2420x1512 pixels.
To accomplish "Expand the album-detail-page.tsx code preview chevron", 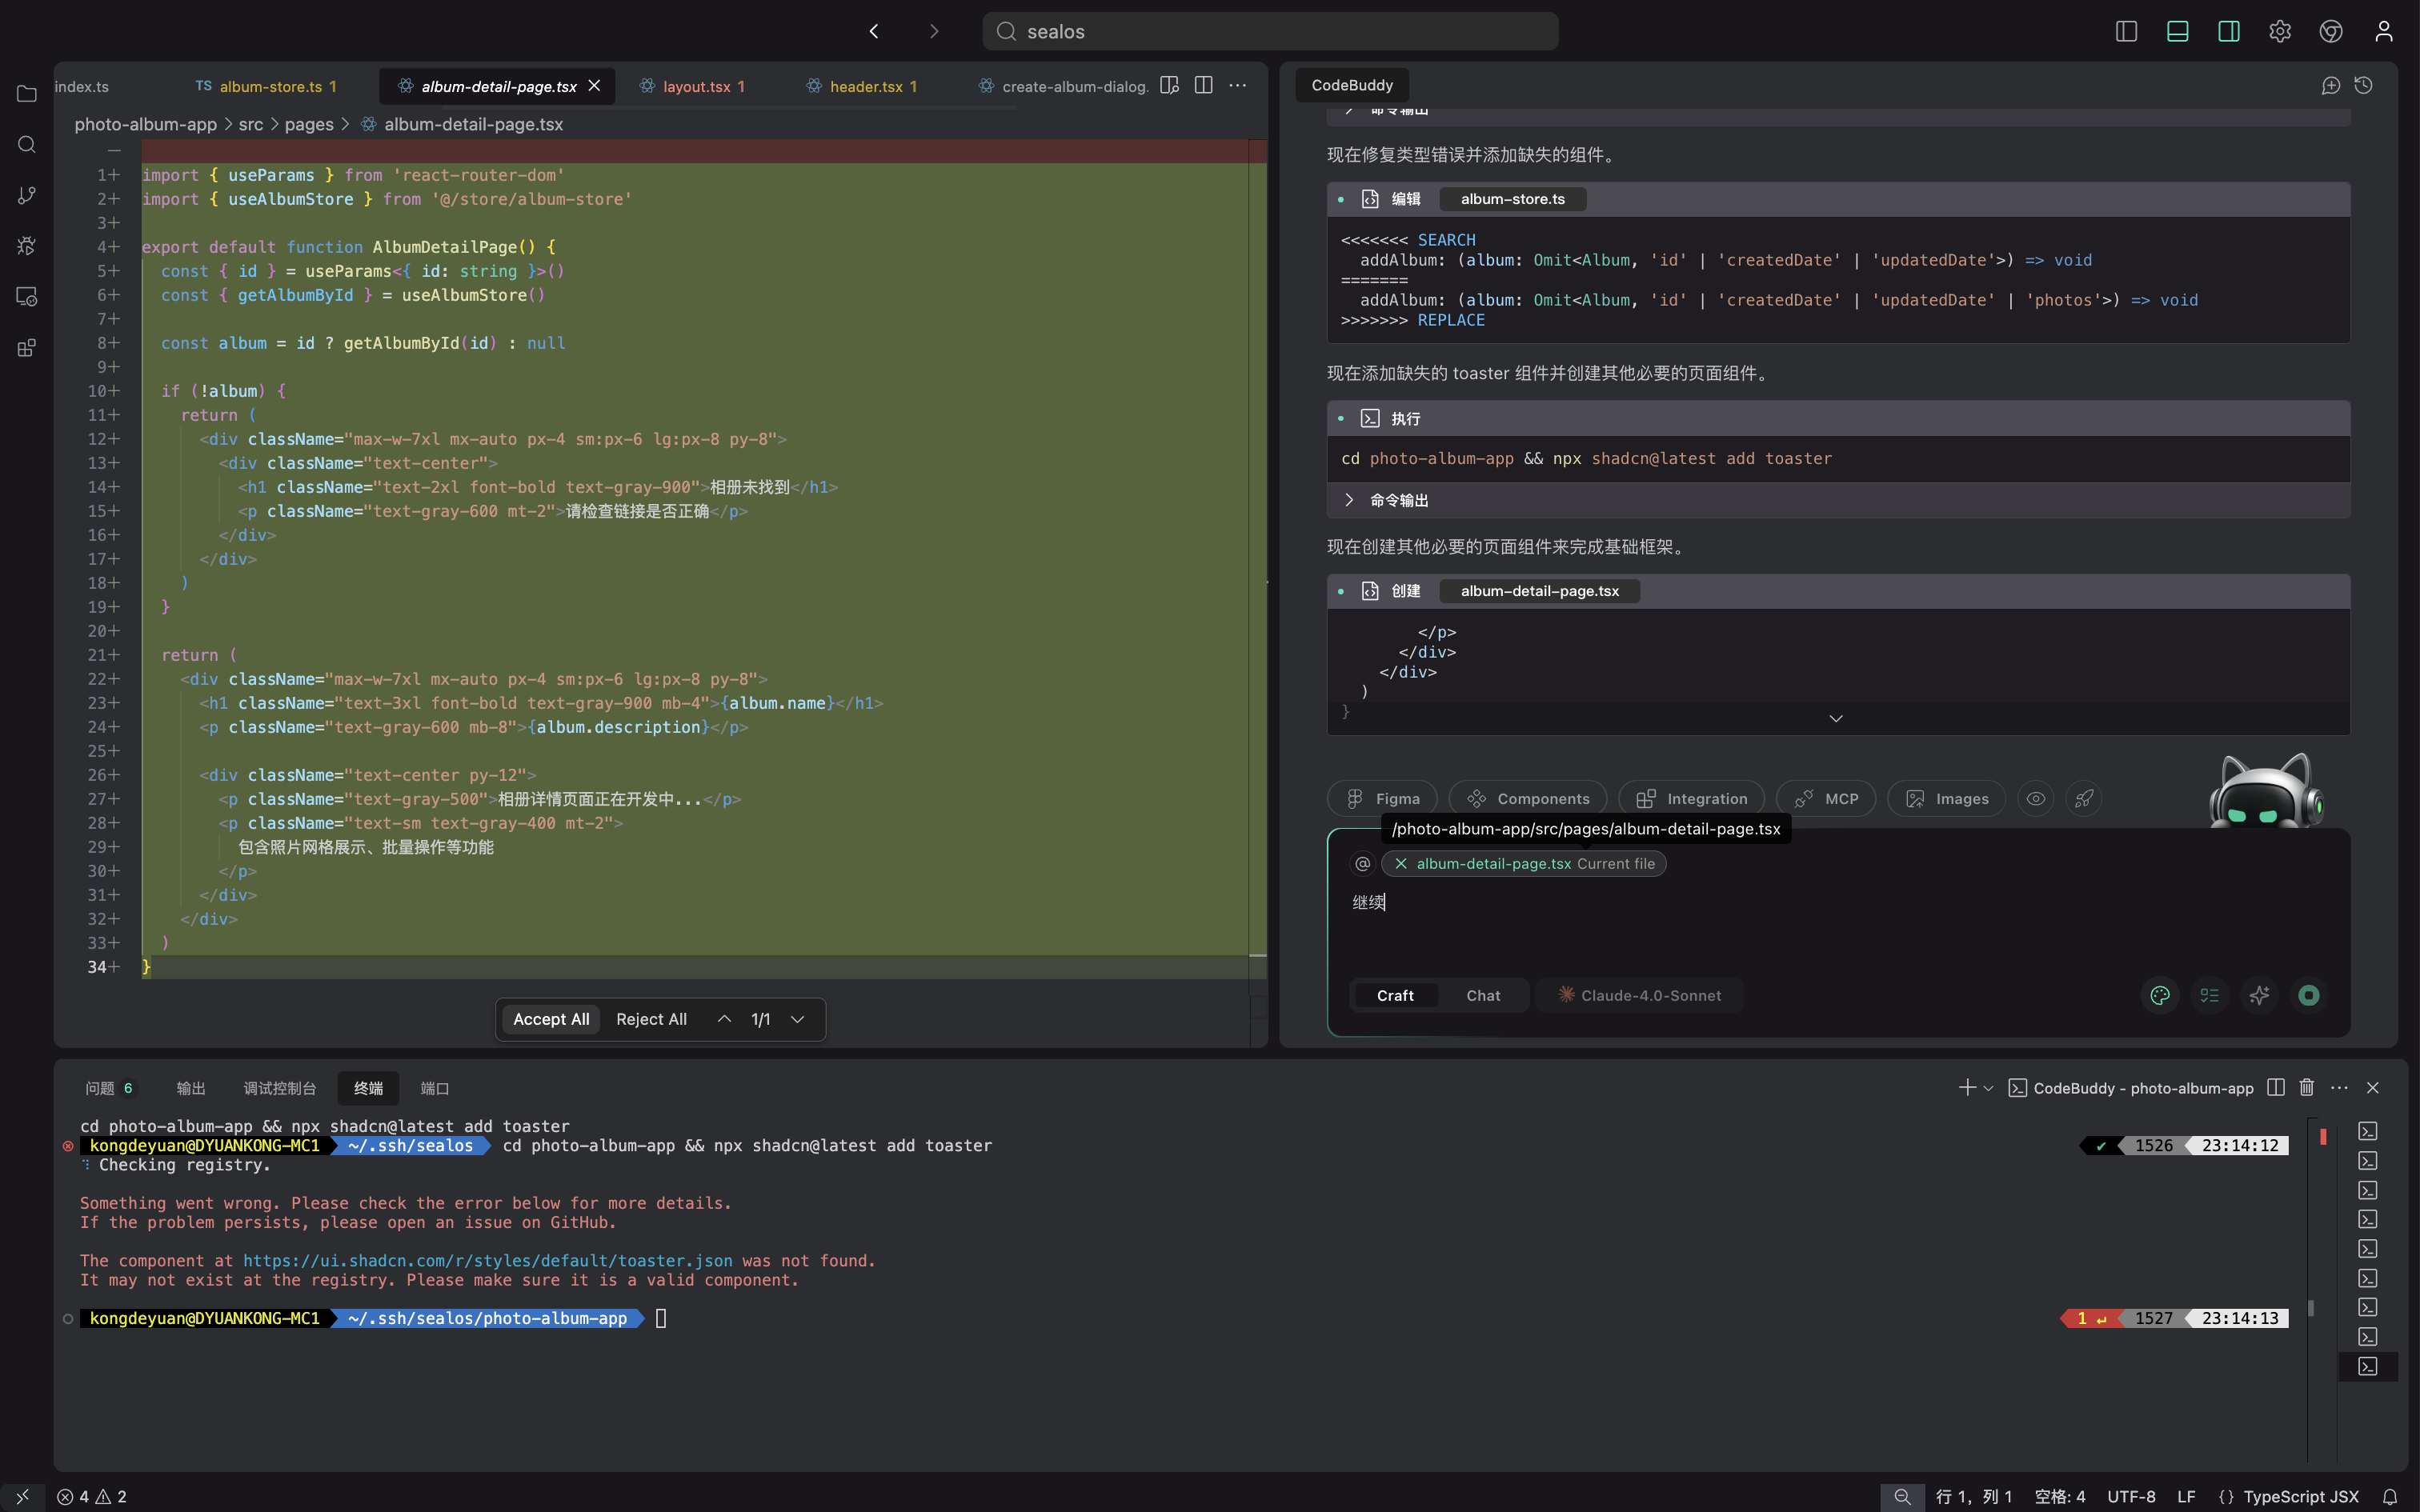I will click(x=1836, y=719).
